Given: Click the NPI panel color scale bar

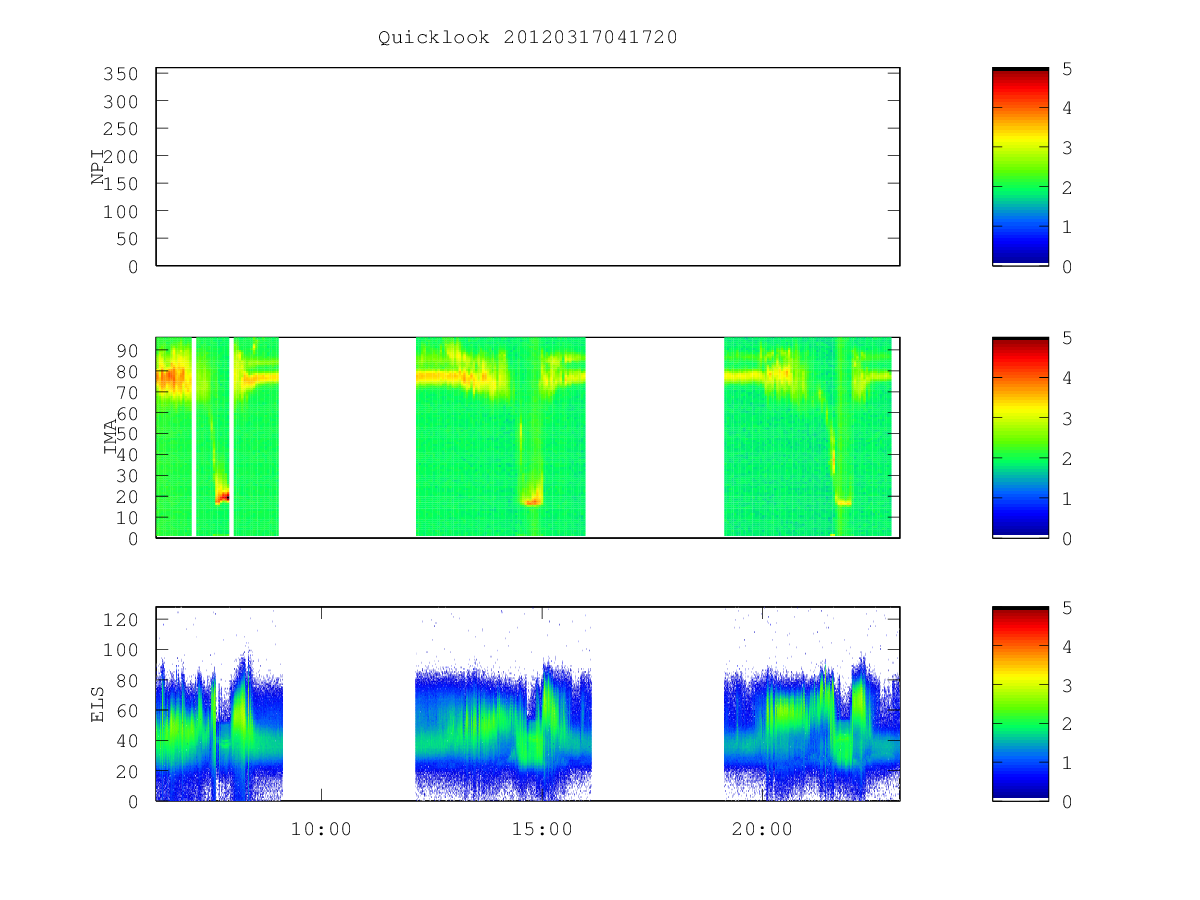Looking at the screenshot, I should pos(1020,166).
